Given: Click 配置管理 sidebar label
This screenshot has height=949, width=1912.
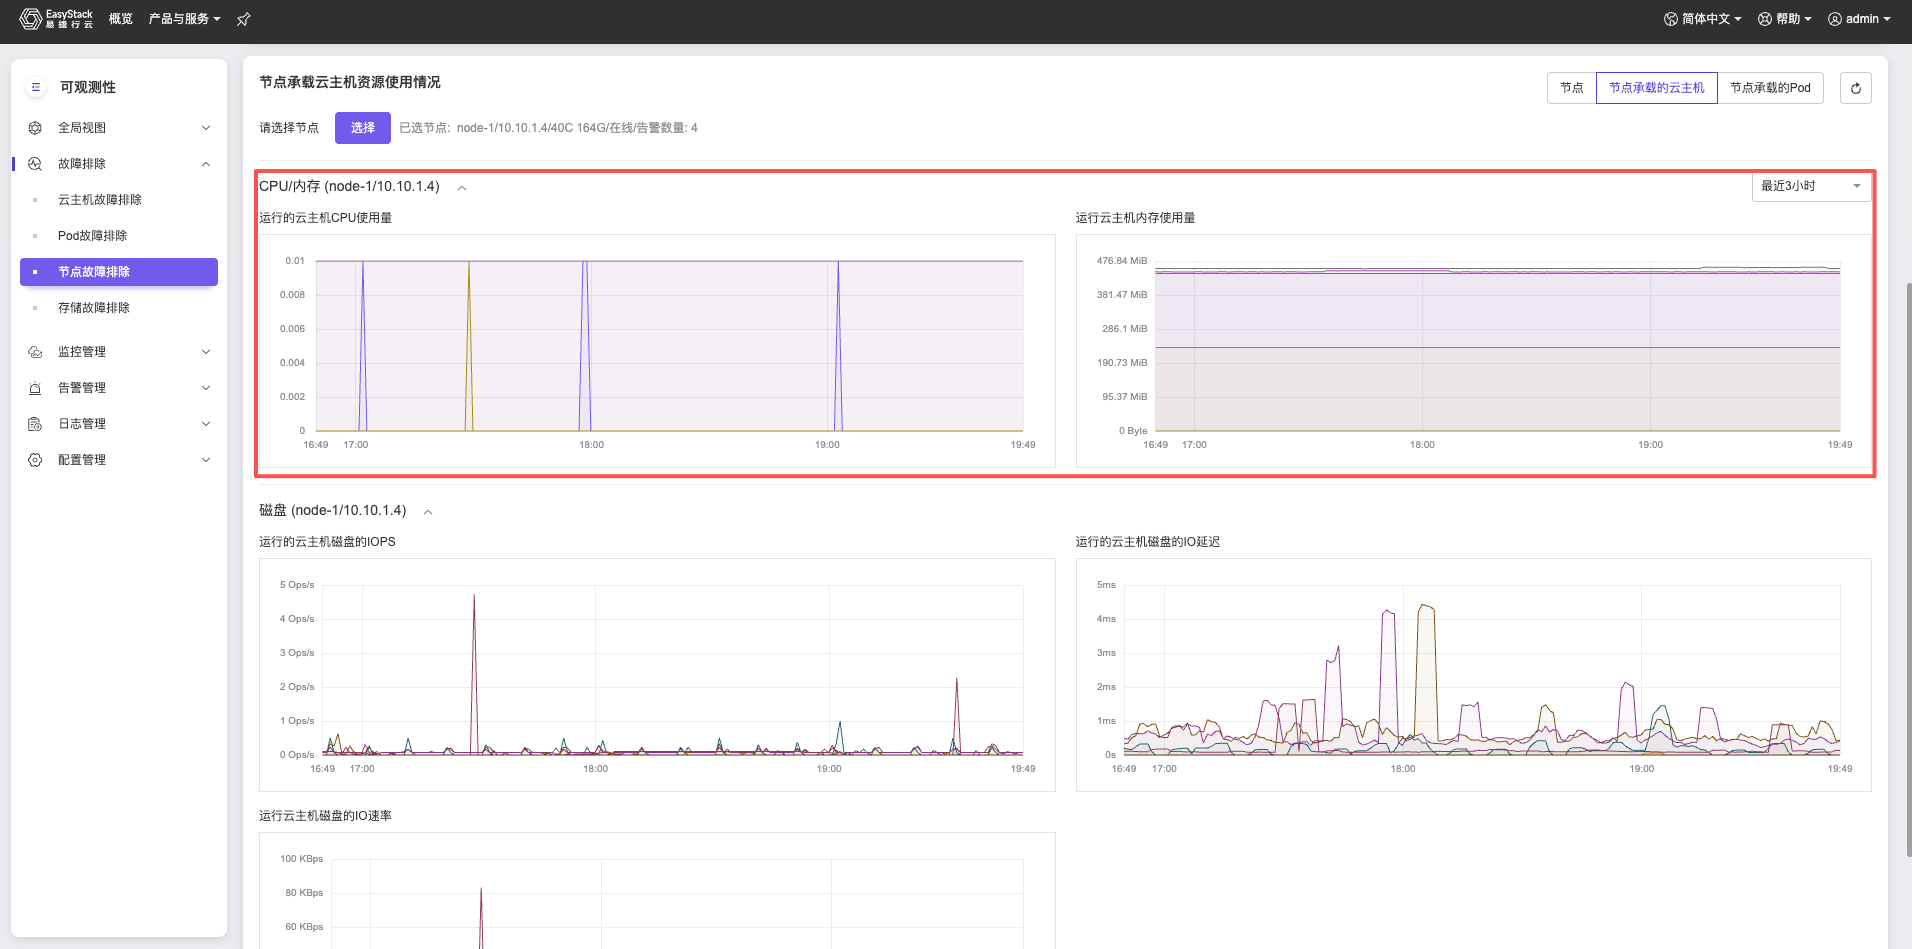Looking at the screenshot, I should click(82, 460).
